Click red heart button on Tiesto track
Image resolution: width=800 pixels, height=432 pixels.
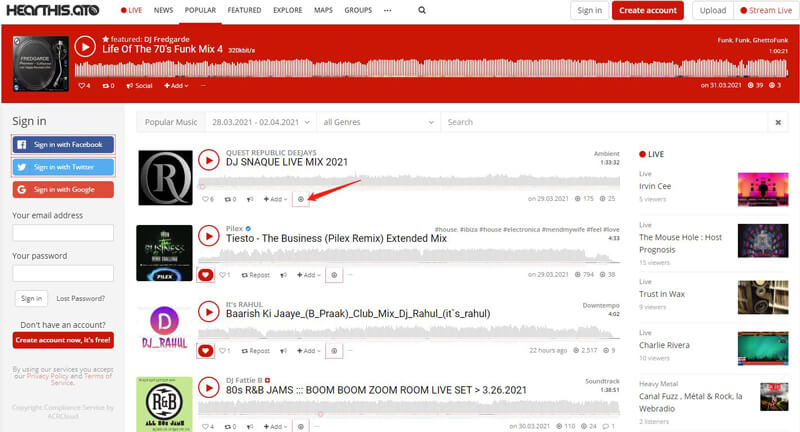(206, 275)
